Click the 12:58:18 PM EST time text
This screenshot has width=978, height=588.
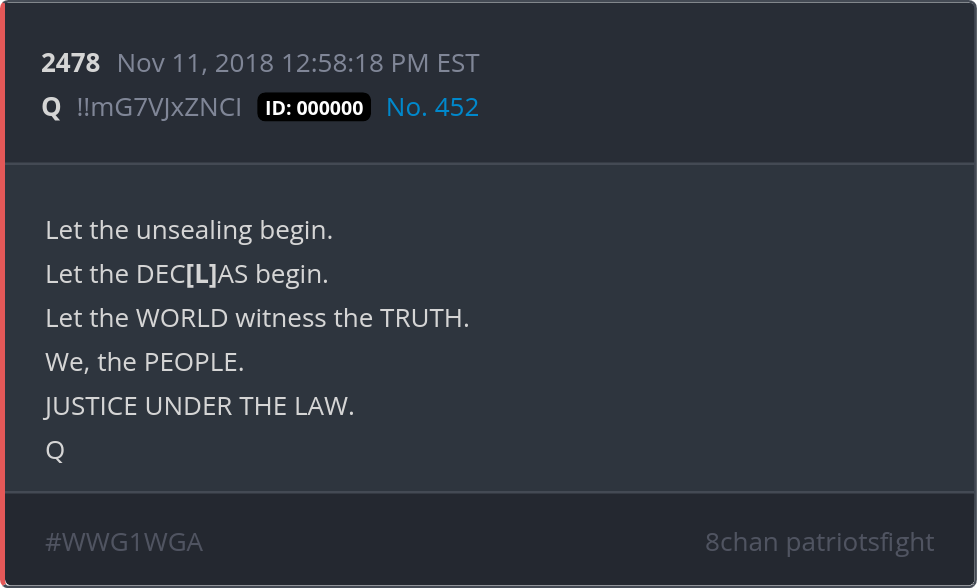point(380,63)
